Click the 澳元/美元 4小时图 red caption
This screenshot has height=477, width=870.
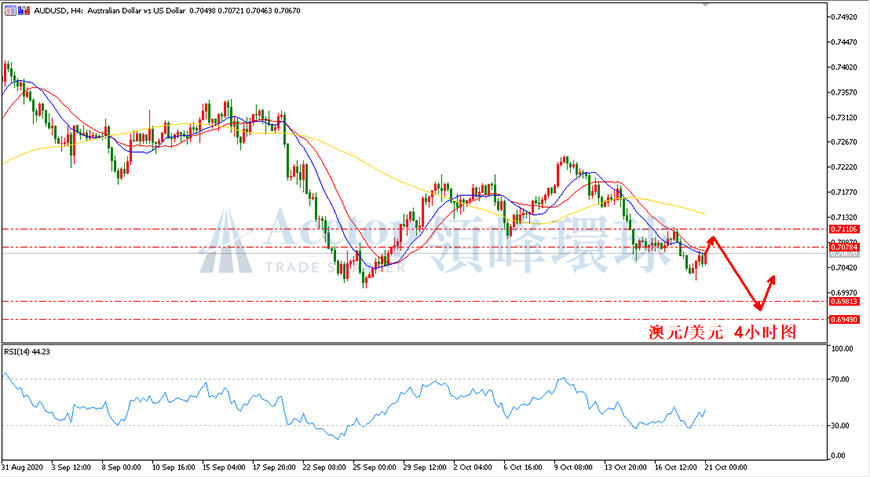722,332
